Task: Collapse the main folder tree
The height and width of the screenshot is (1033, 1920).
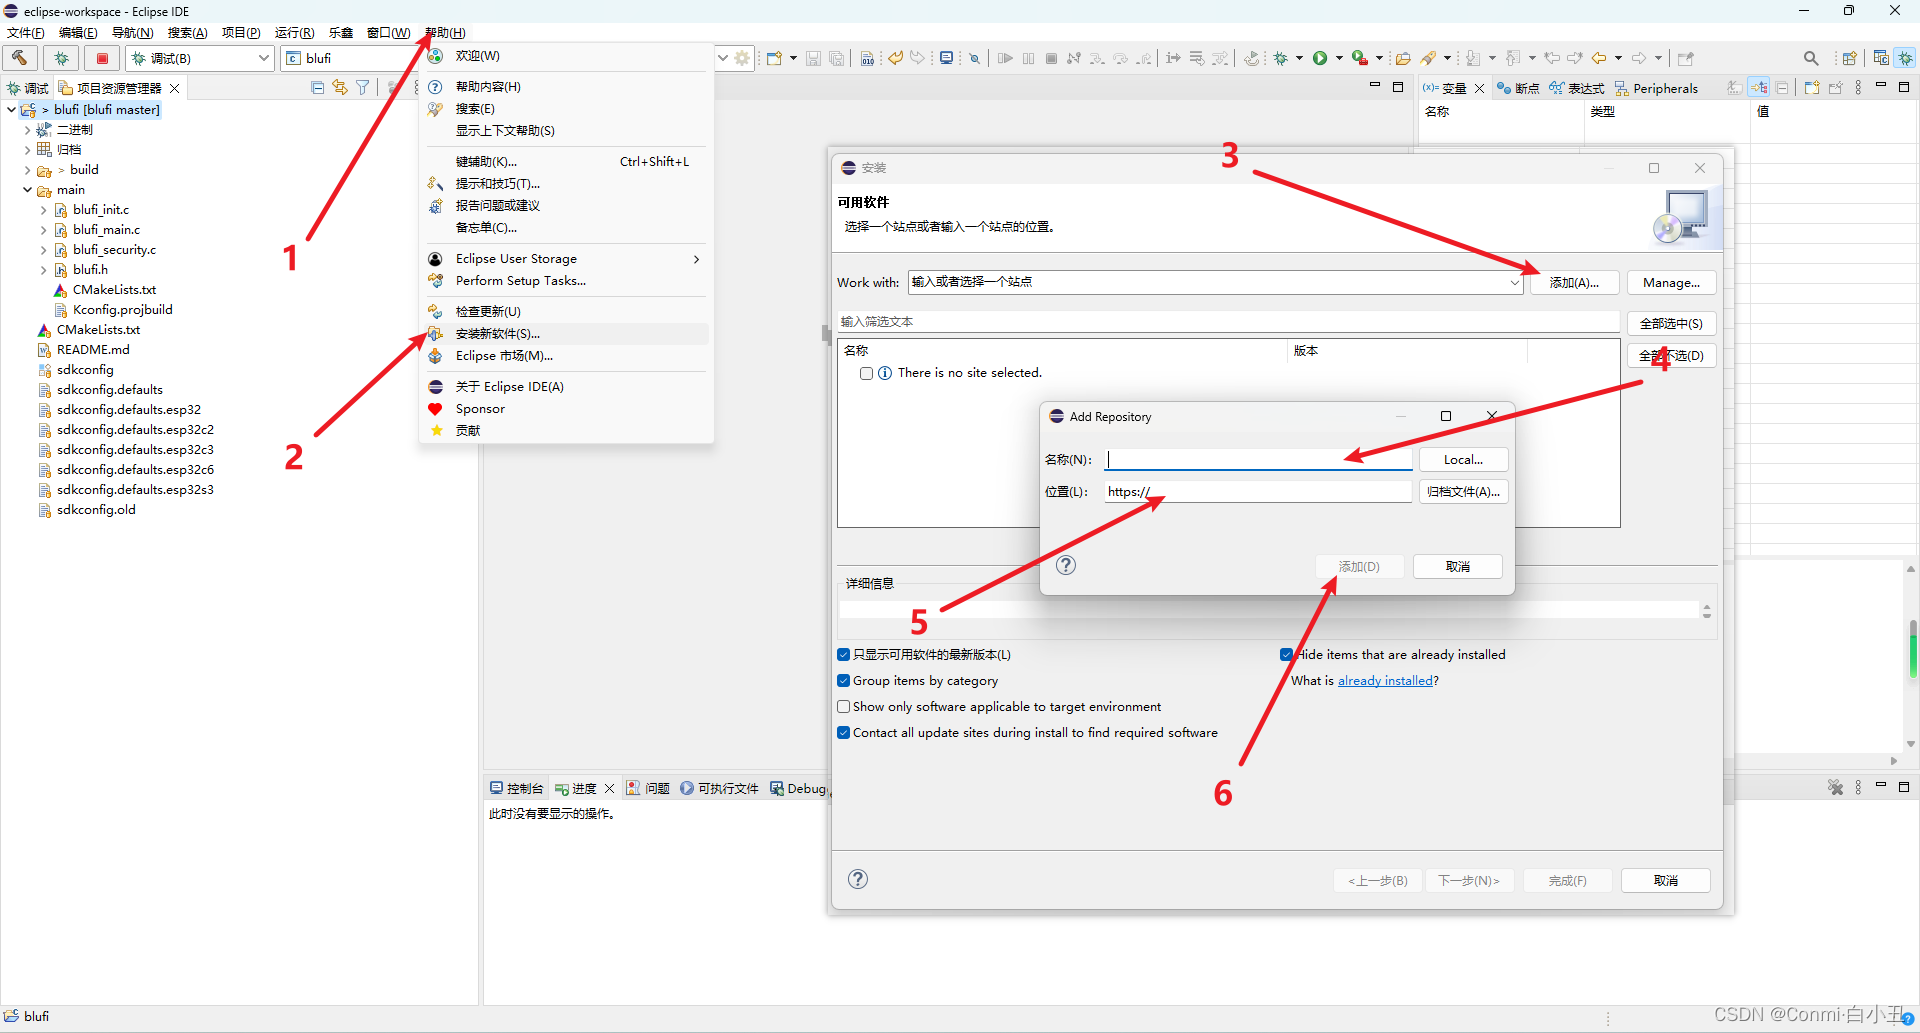Action: click(x=28, y=190)
